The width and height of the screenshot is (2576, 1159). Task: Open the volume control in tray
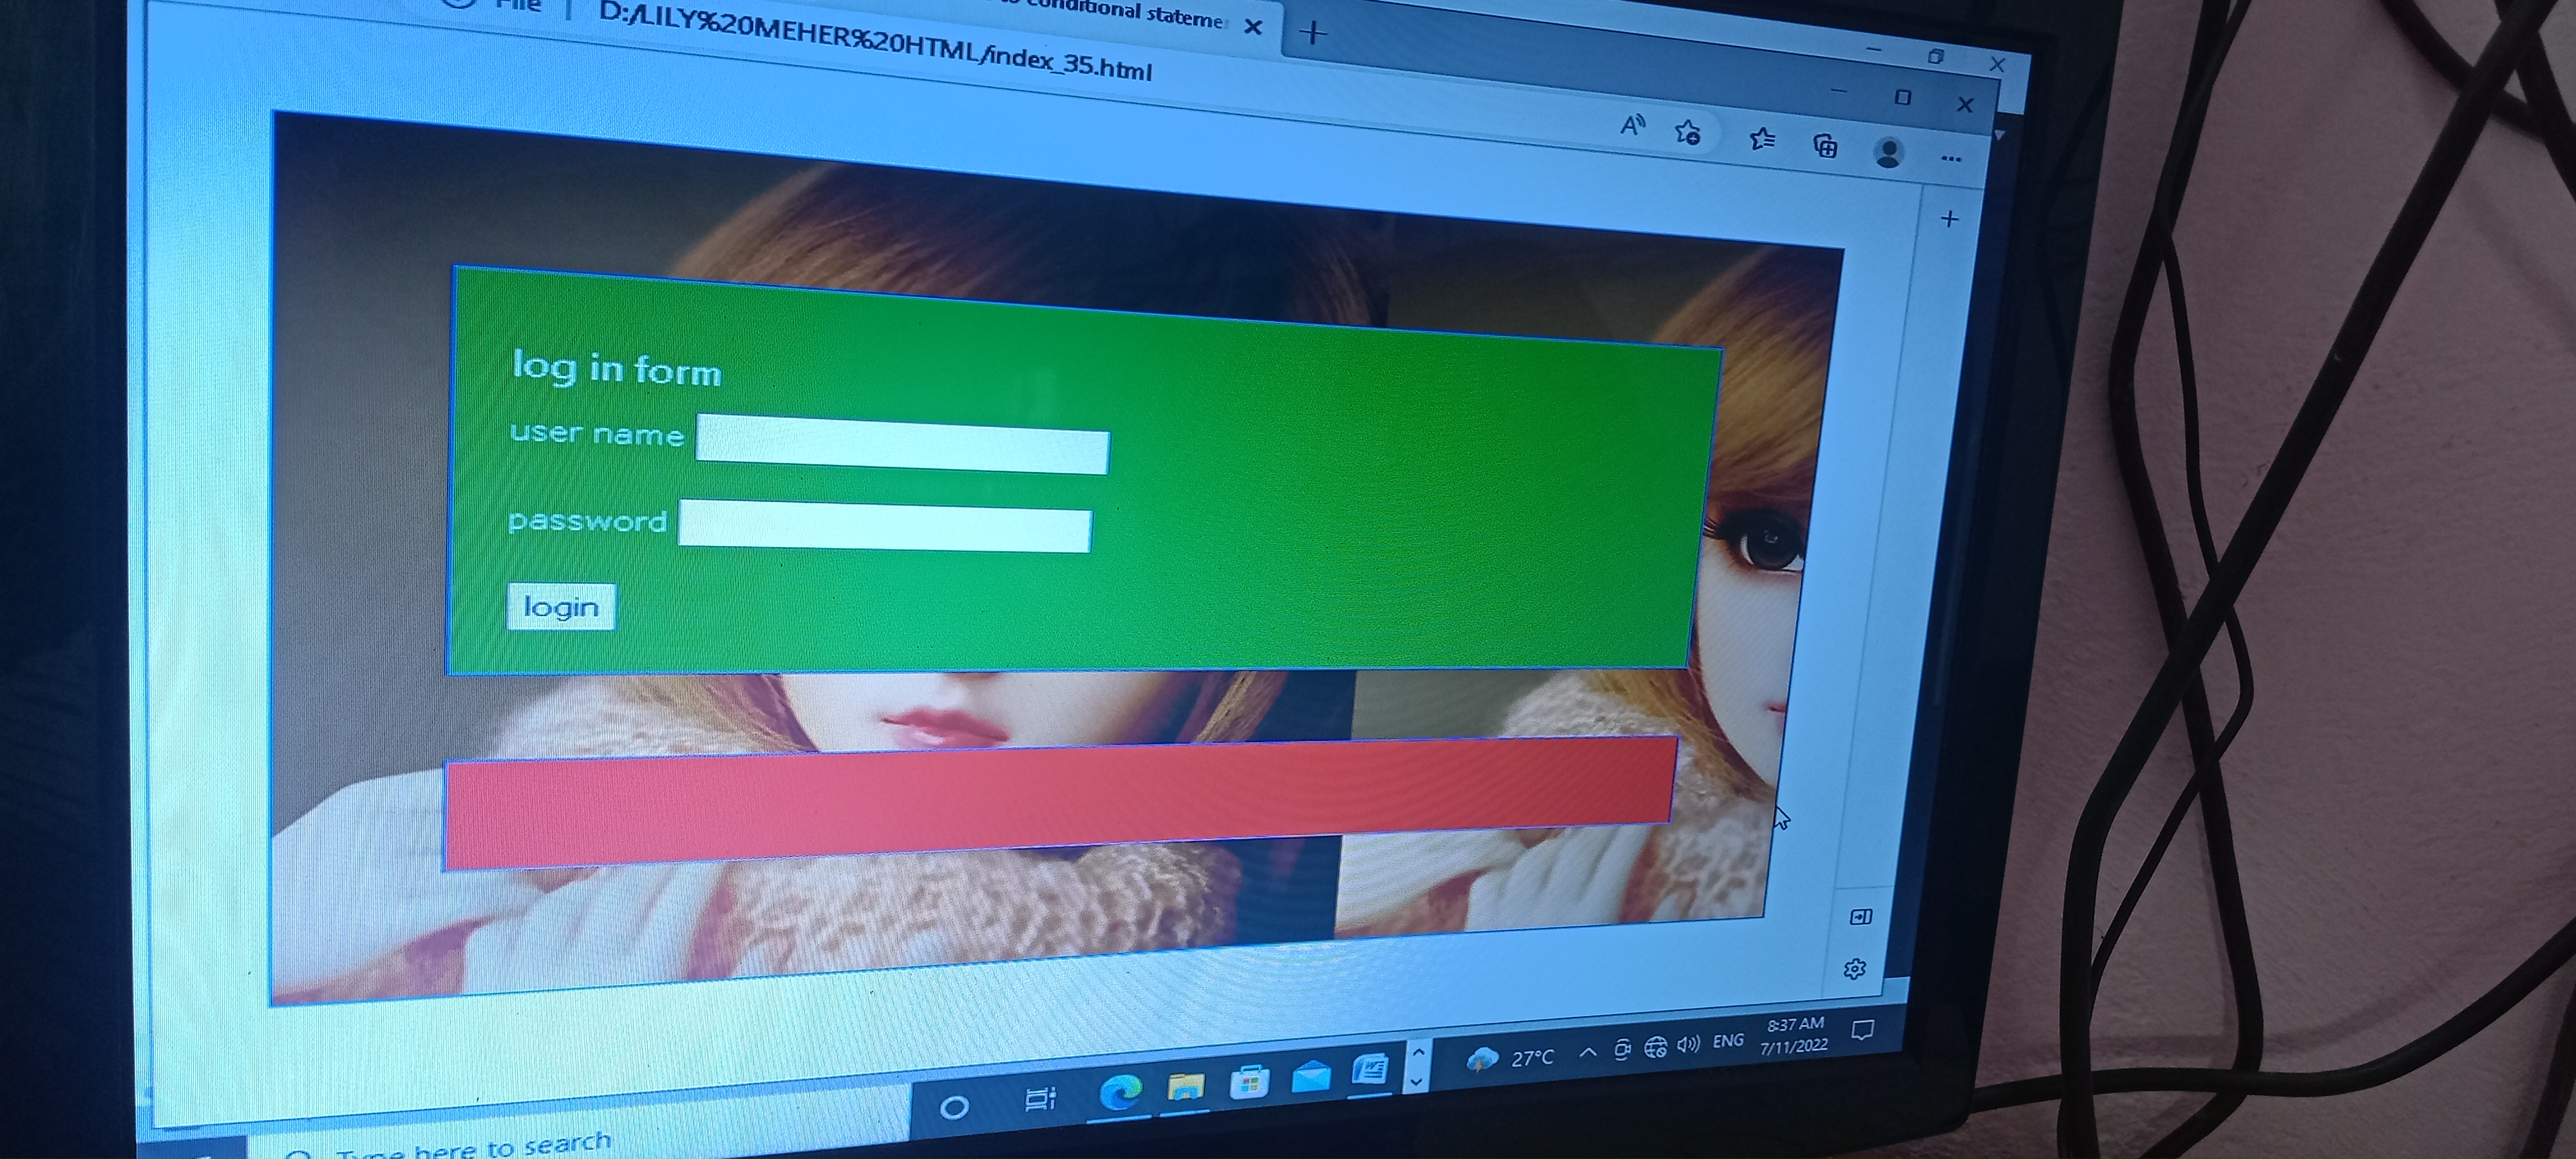coord(1688,1045)
